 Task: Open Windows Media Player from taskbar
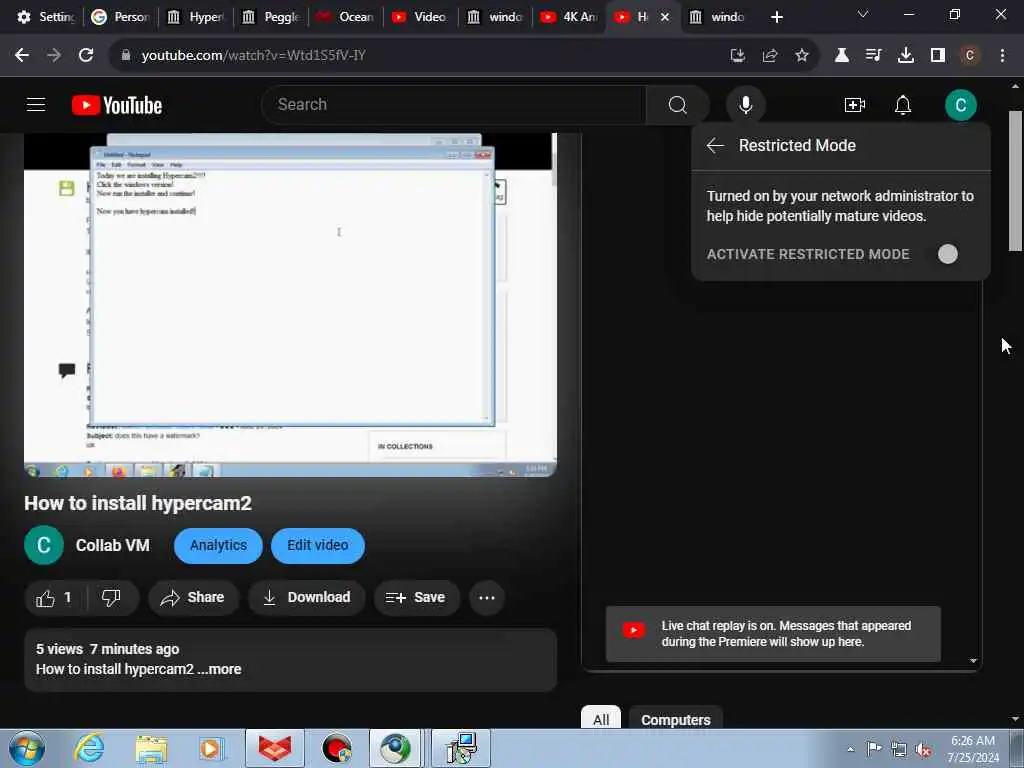point(210,748)
